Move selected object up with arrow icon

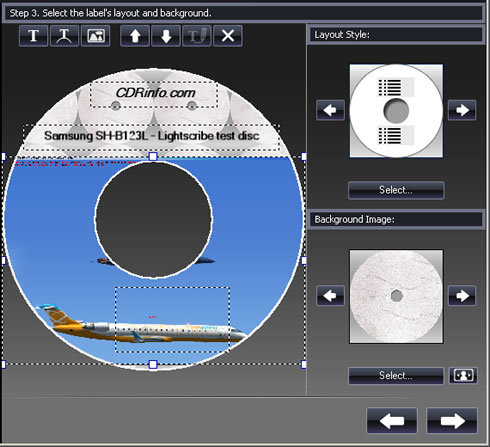coord(135,36)
